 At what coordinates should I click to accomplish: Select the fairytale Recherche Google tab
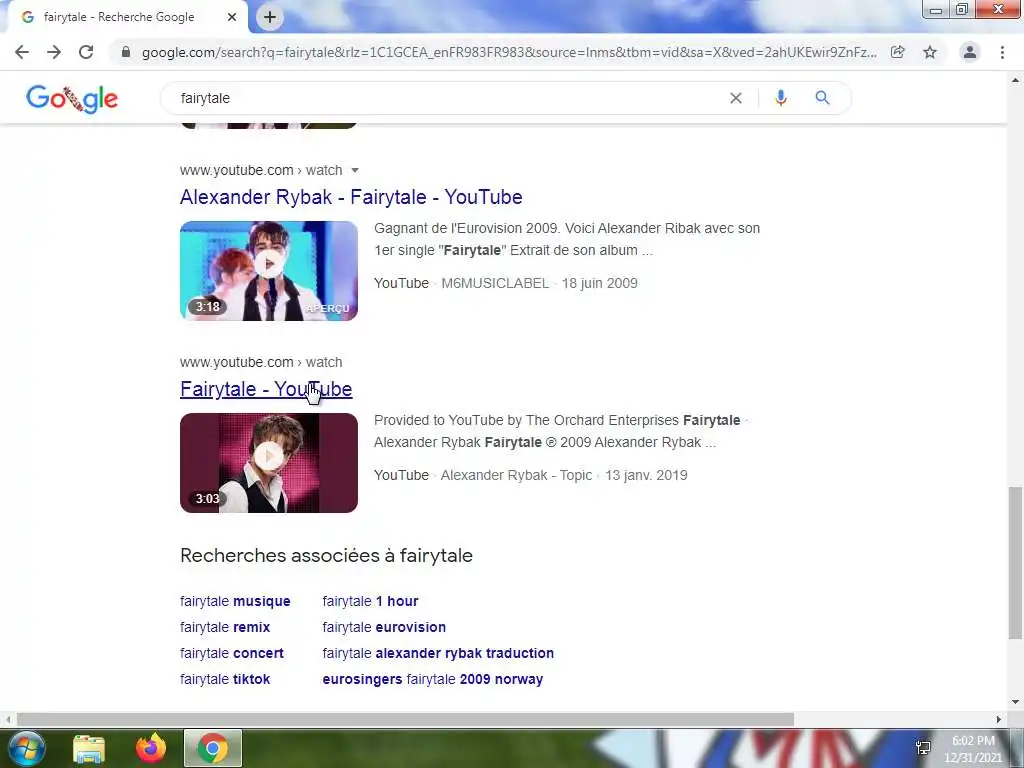point(119,18)
